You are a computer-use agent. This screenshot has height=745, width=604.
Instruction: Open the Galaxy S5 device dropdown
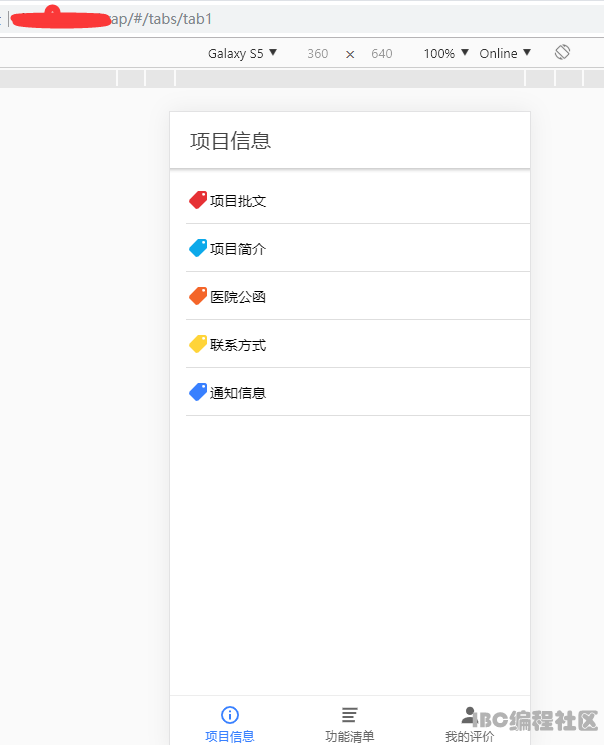[x=242, y=54]
